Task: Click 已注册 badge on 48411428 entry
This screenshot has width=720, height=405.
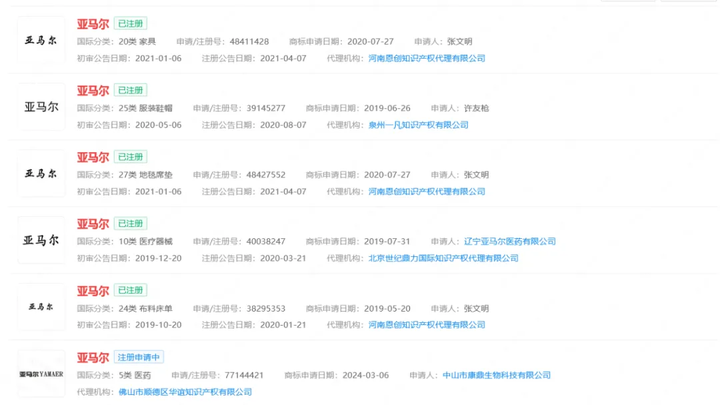Action: click(130, 23)
